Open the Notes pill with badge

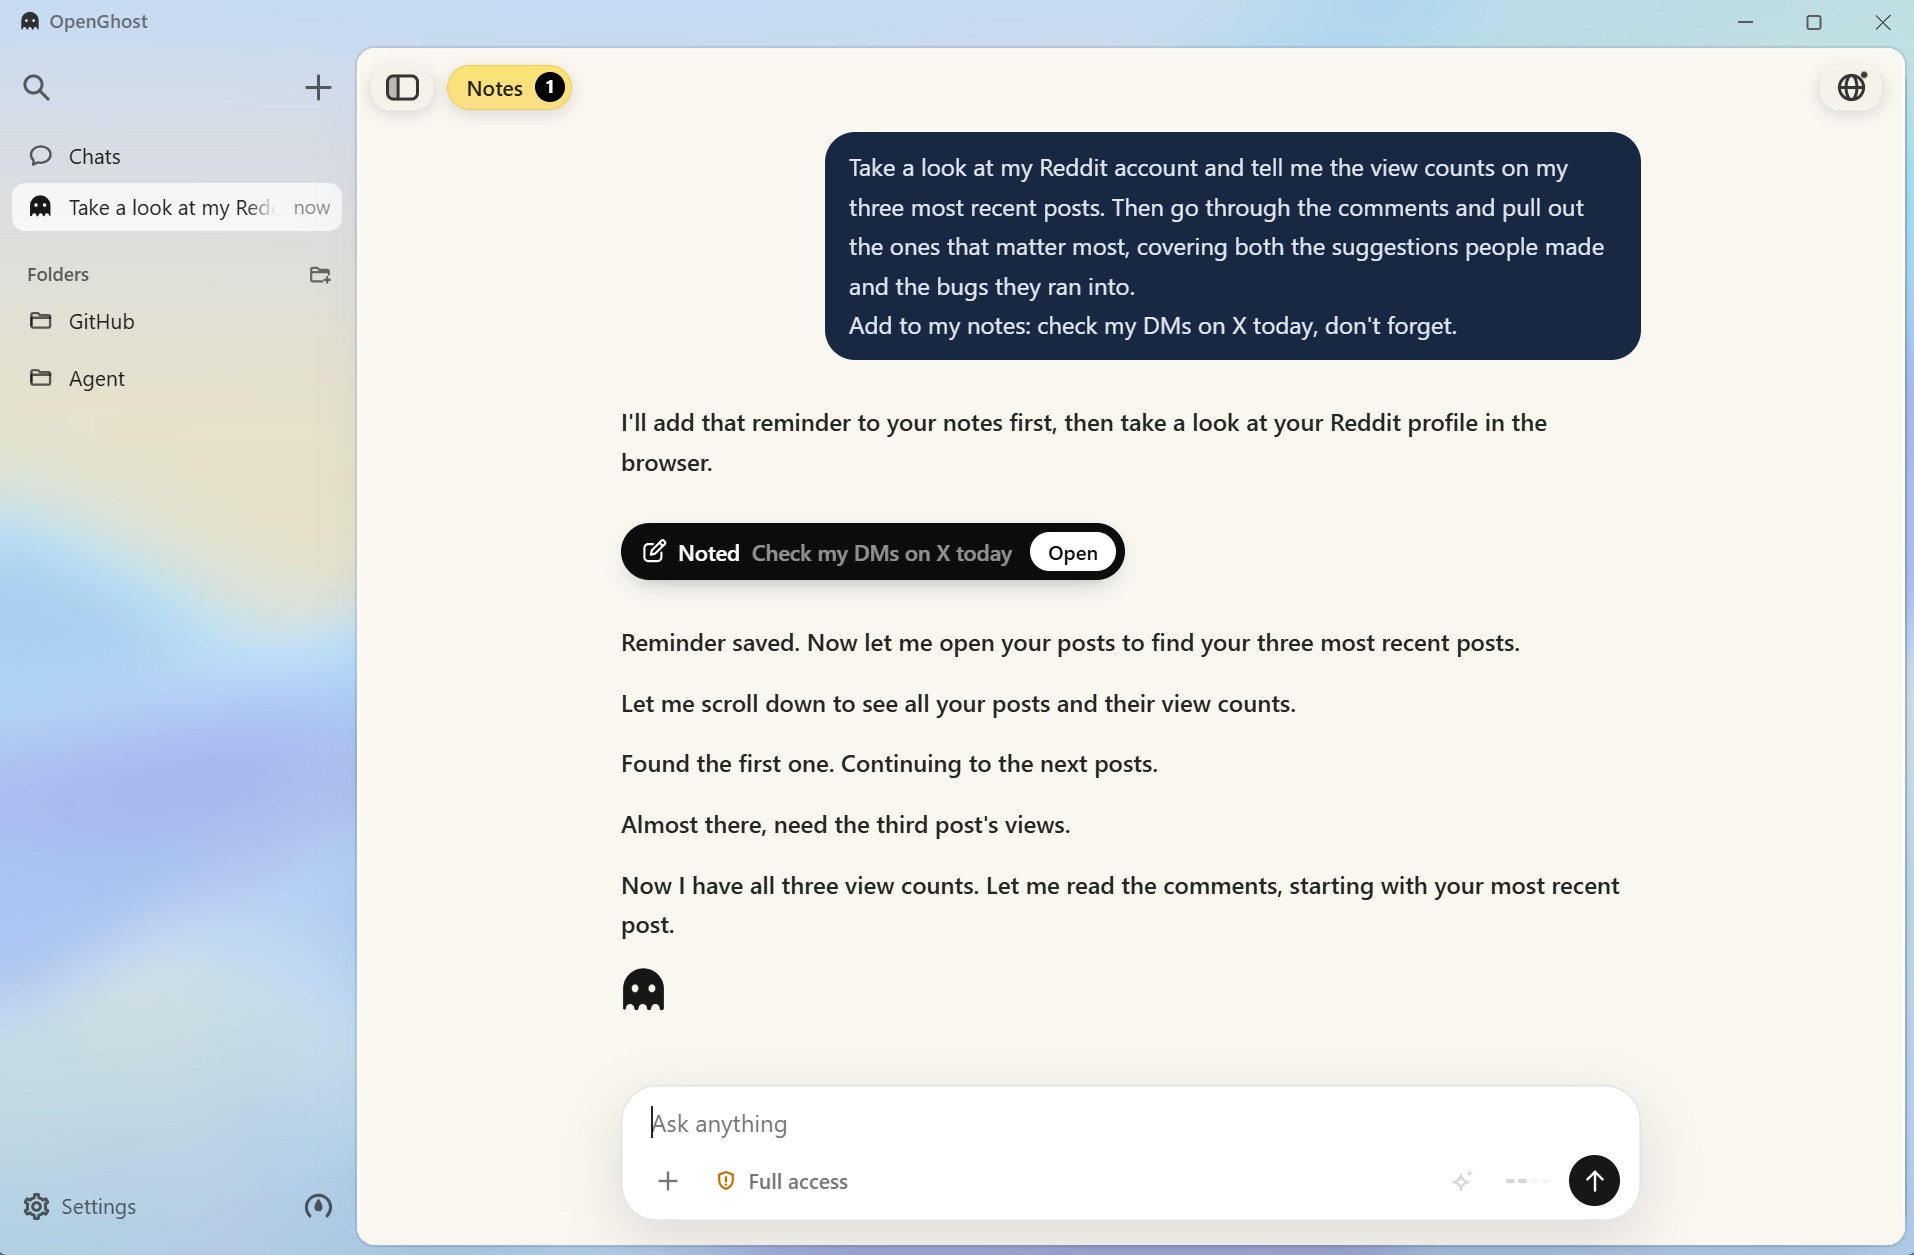[510, 88]
